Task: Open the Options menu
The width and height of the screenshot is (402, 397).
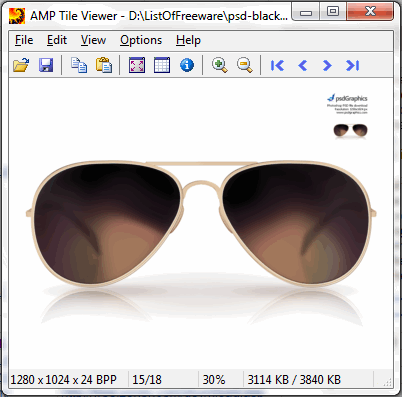Action: click(x=141, y=40)
